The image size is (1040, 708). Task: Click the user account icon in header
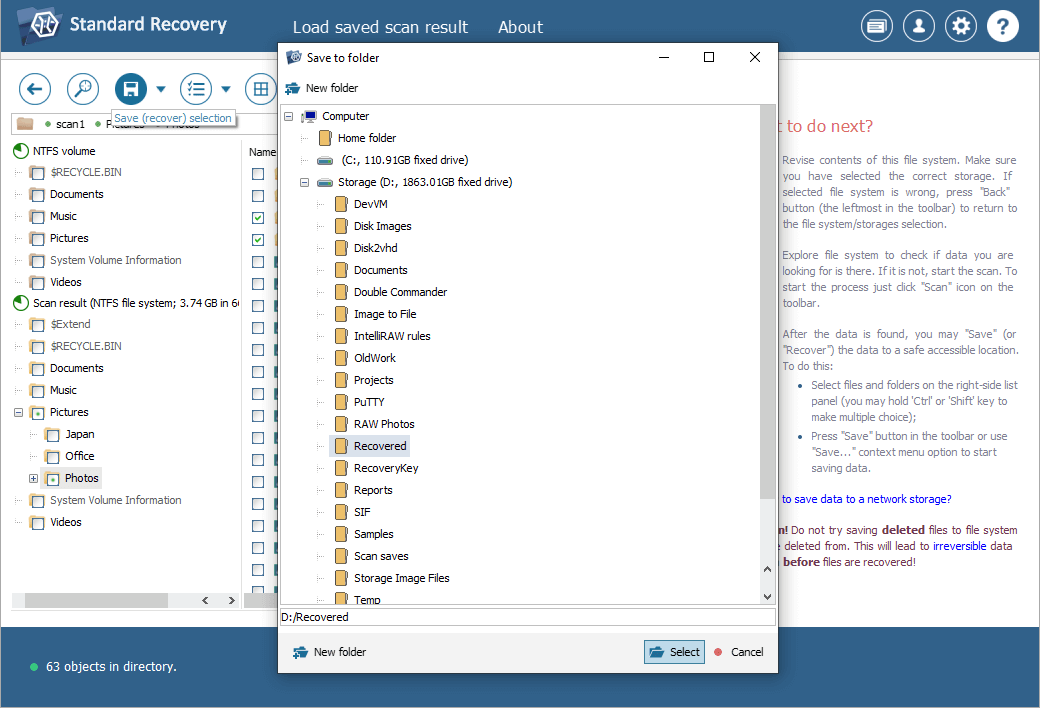(x=919, y=27)
